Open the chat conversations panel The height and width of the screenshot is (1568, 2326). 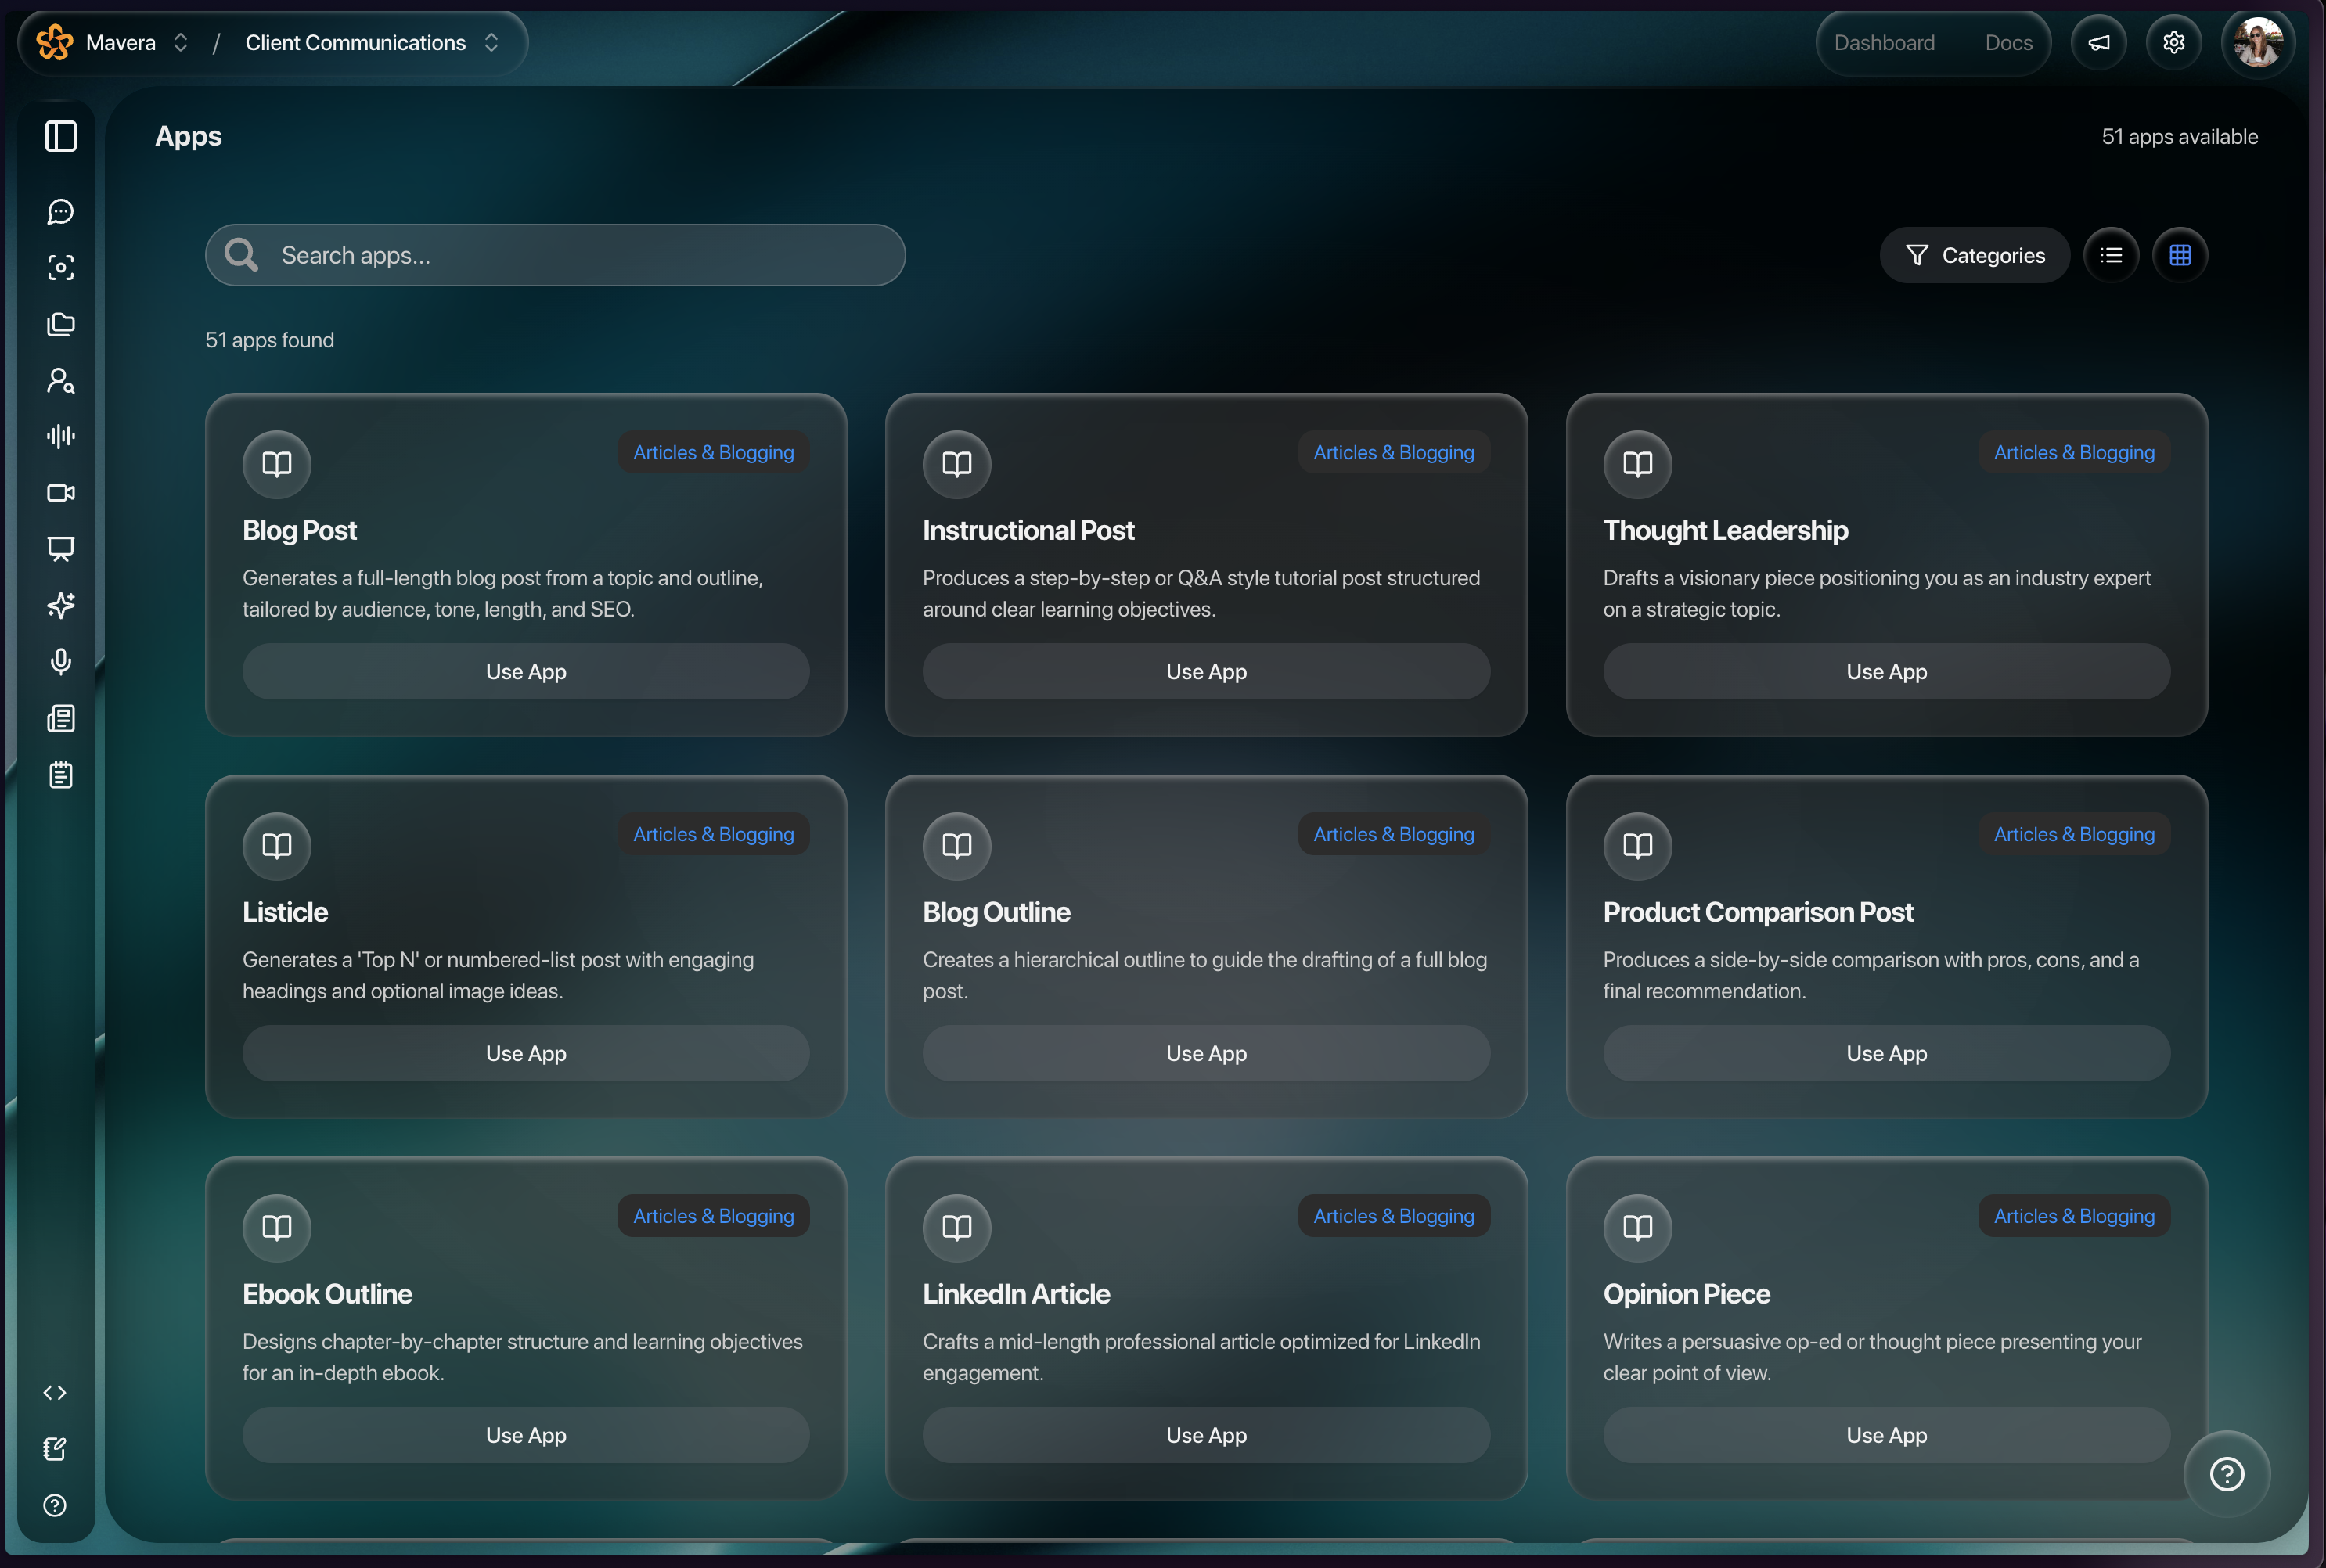pyautogui.click(x=60, y=211)
